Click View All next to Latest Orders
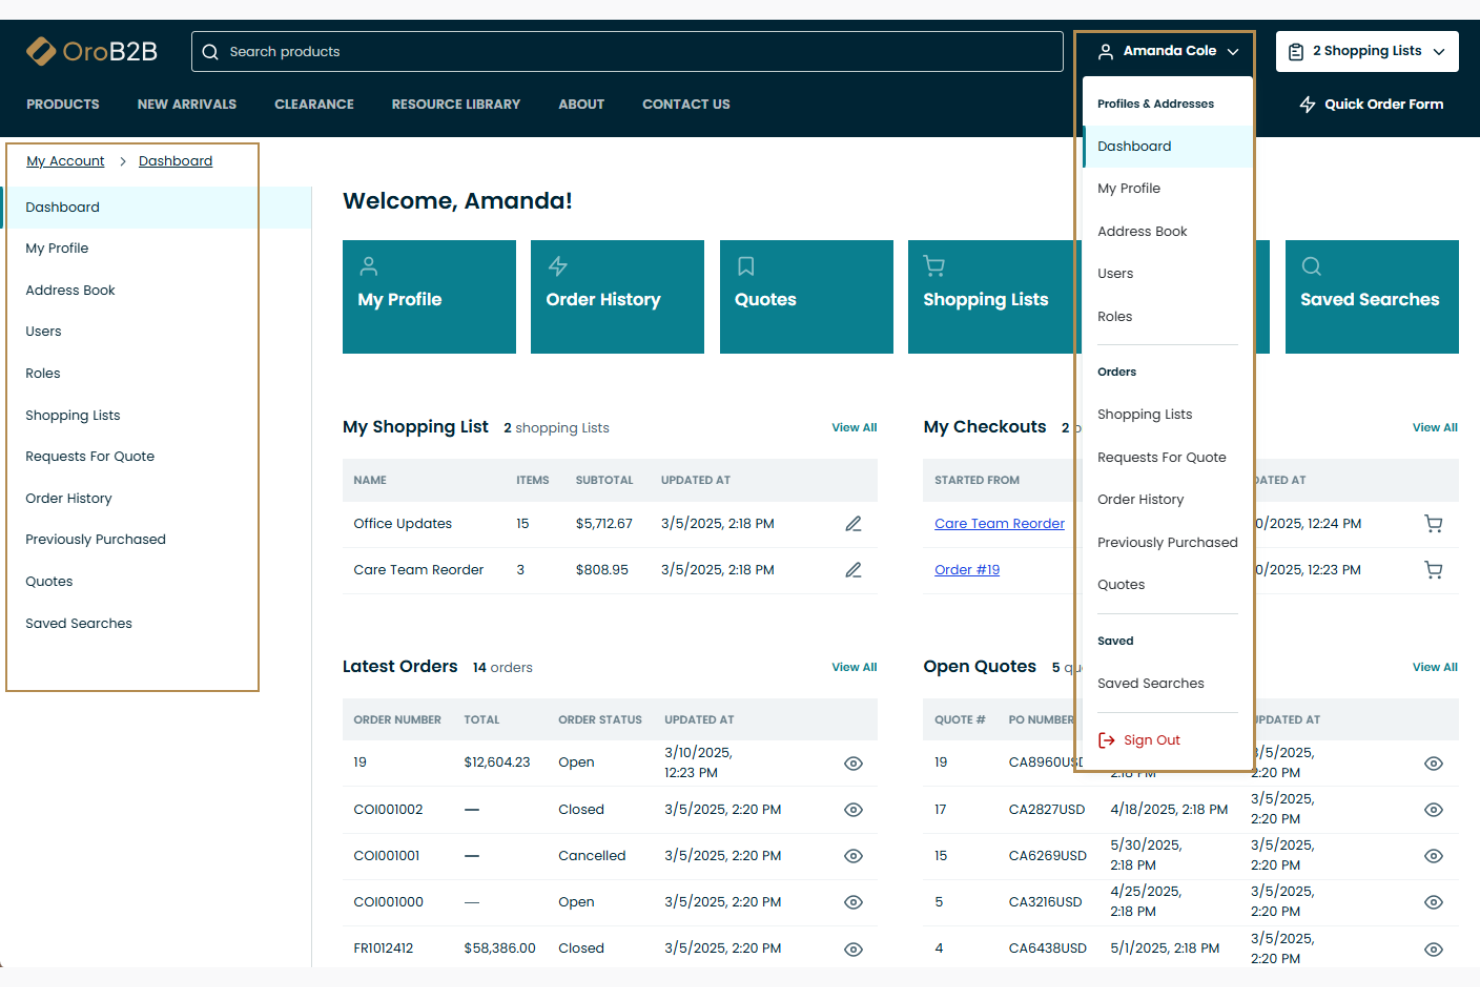Viewport: 1480px width, 987px height. click(854, 666)
